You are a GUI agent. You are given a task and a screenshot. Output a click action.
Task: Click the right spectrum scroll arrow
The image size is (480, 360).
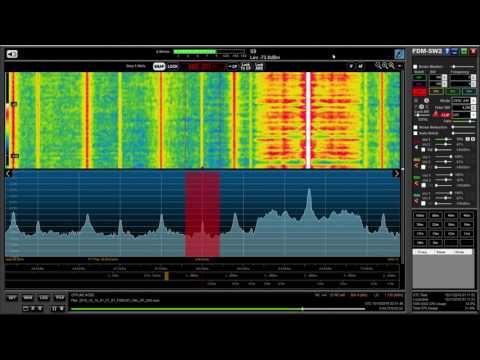tap(396, 173)
